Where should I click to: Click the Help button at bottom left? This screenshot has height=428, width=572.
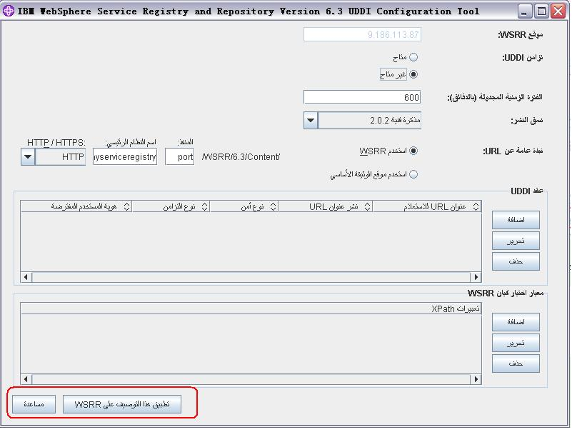click(34, 404)
